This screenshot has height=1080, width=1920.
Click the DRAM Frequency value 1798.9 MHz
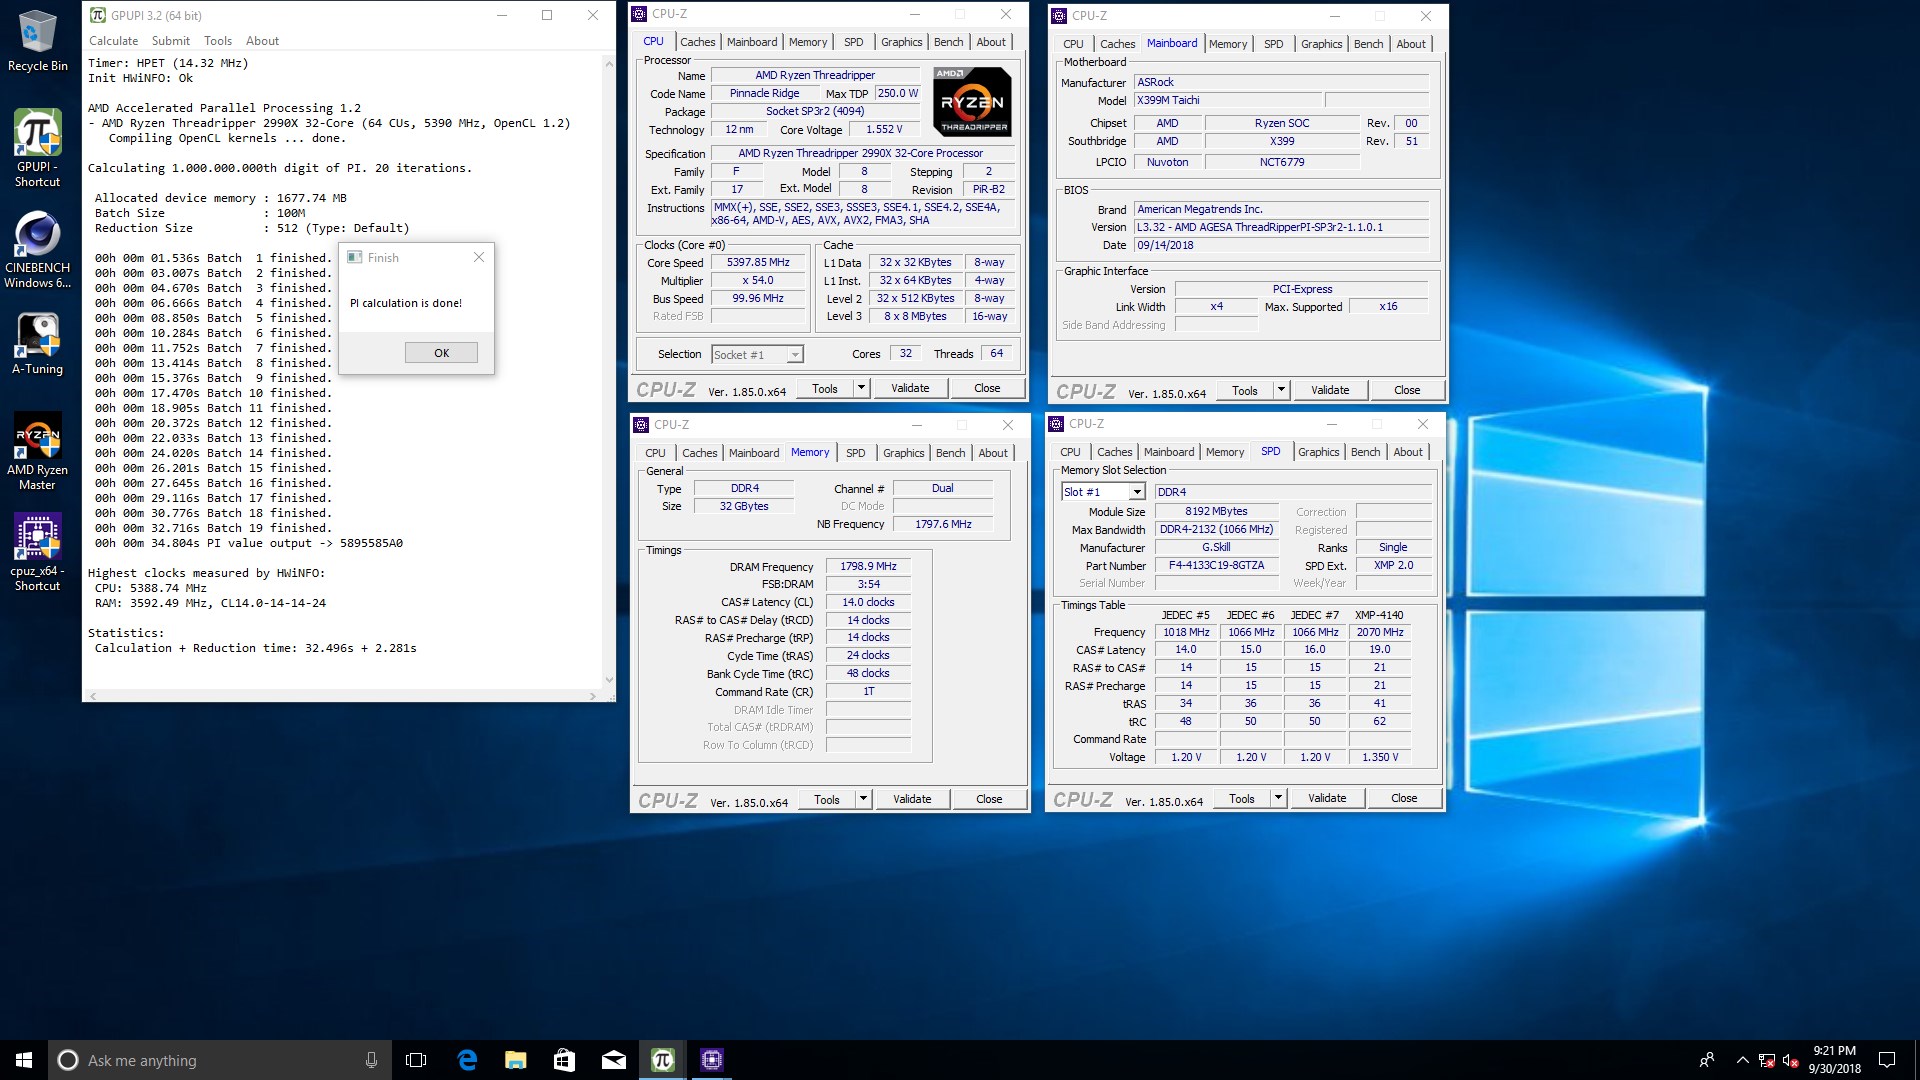[x=868, y=566]
